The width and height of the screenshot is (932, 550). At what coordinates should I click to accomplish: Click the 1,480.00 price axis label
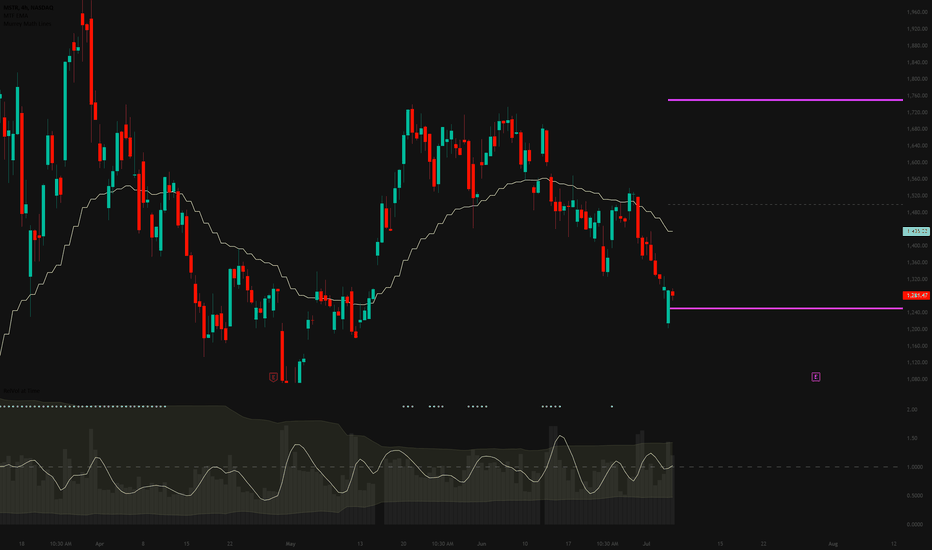coord(917,212)
